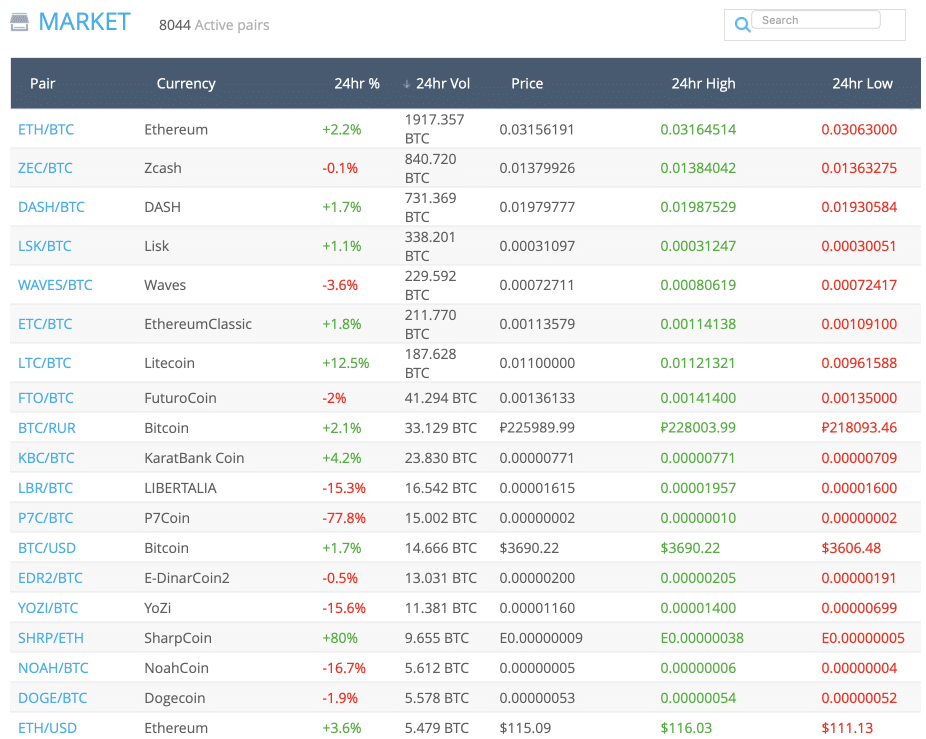
Task: Click the 1917.357 BTC volume cell
Action: (x=434, y=129)
